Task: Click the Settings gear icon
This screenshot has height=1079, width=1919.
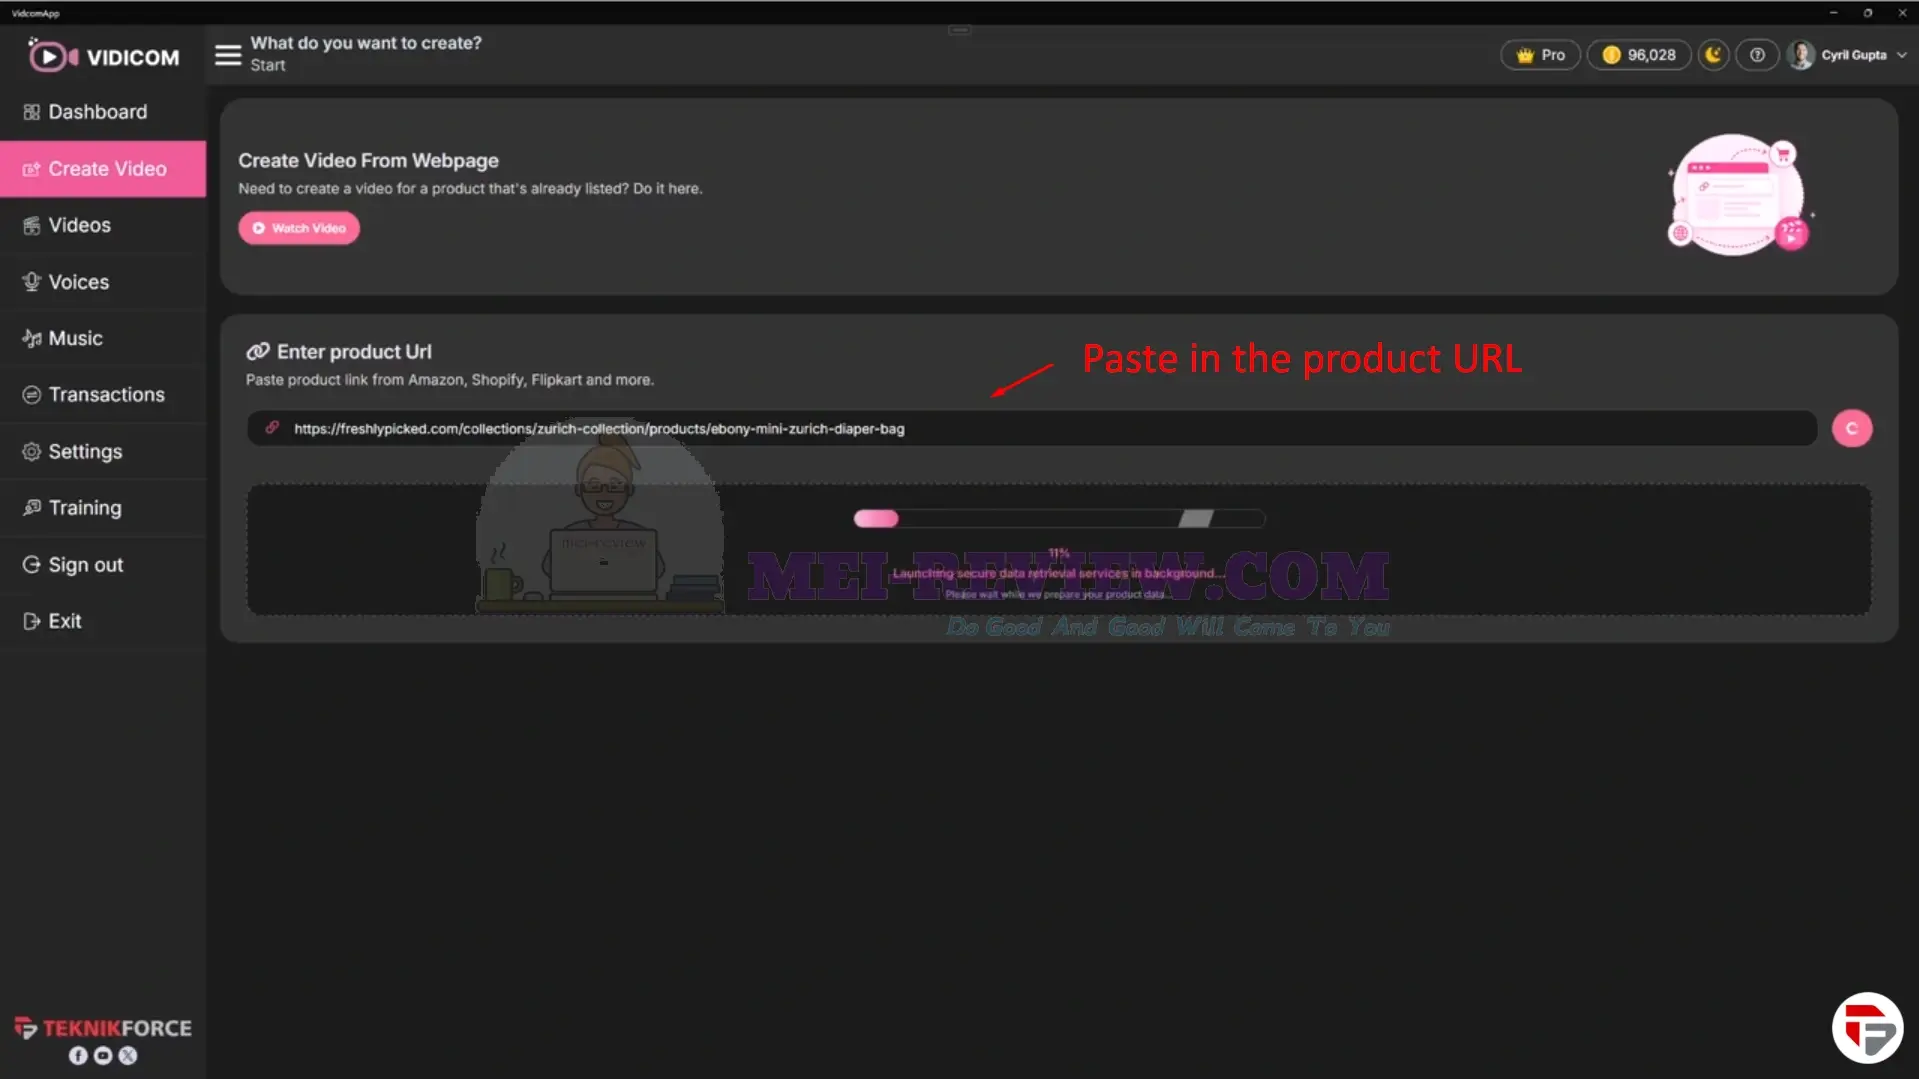Action: 32,452
